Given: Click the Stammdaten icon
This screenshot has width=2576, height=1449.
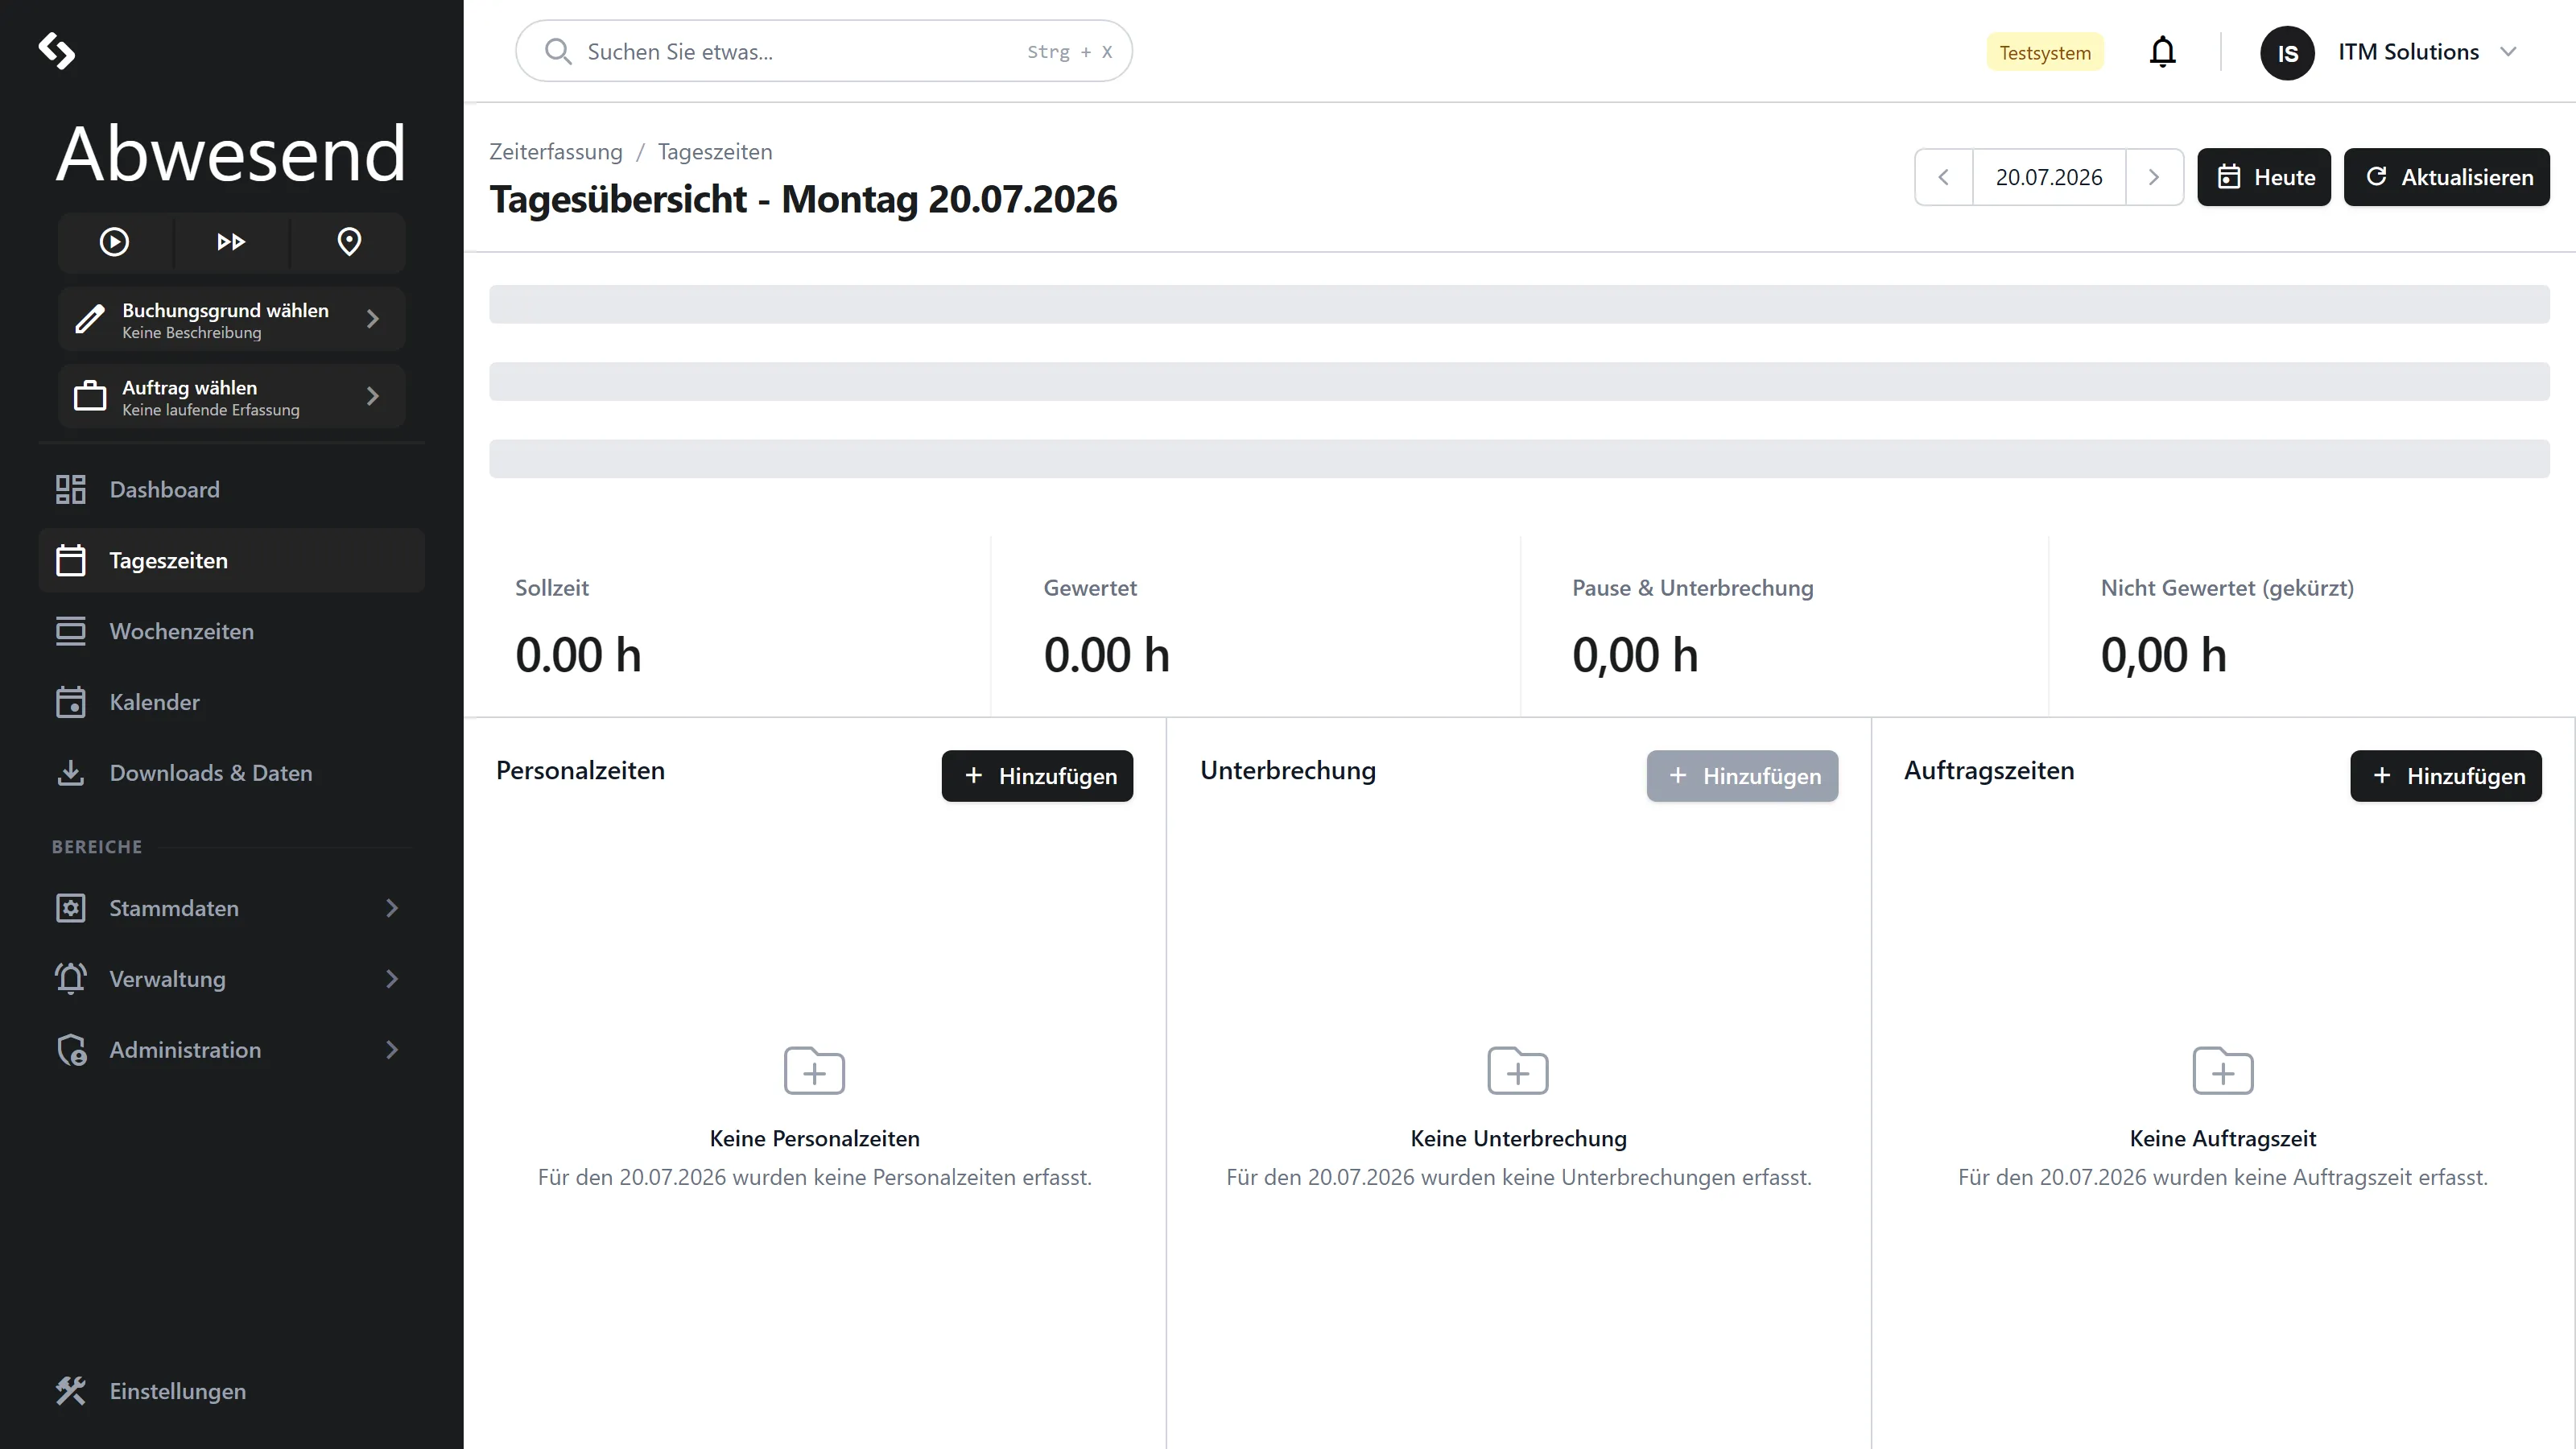Looking at the screenshot, I should tap(71, 908).
